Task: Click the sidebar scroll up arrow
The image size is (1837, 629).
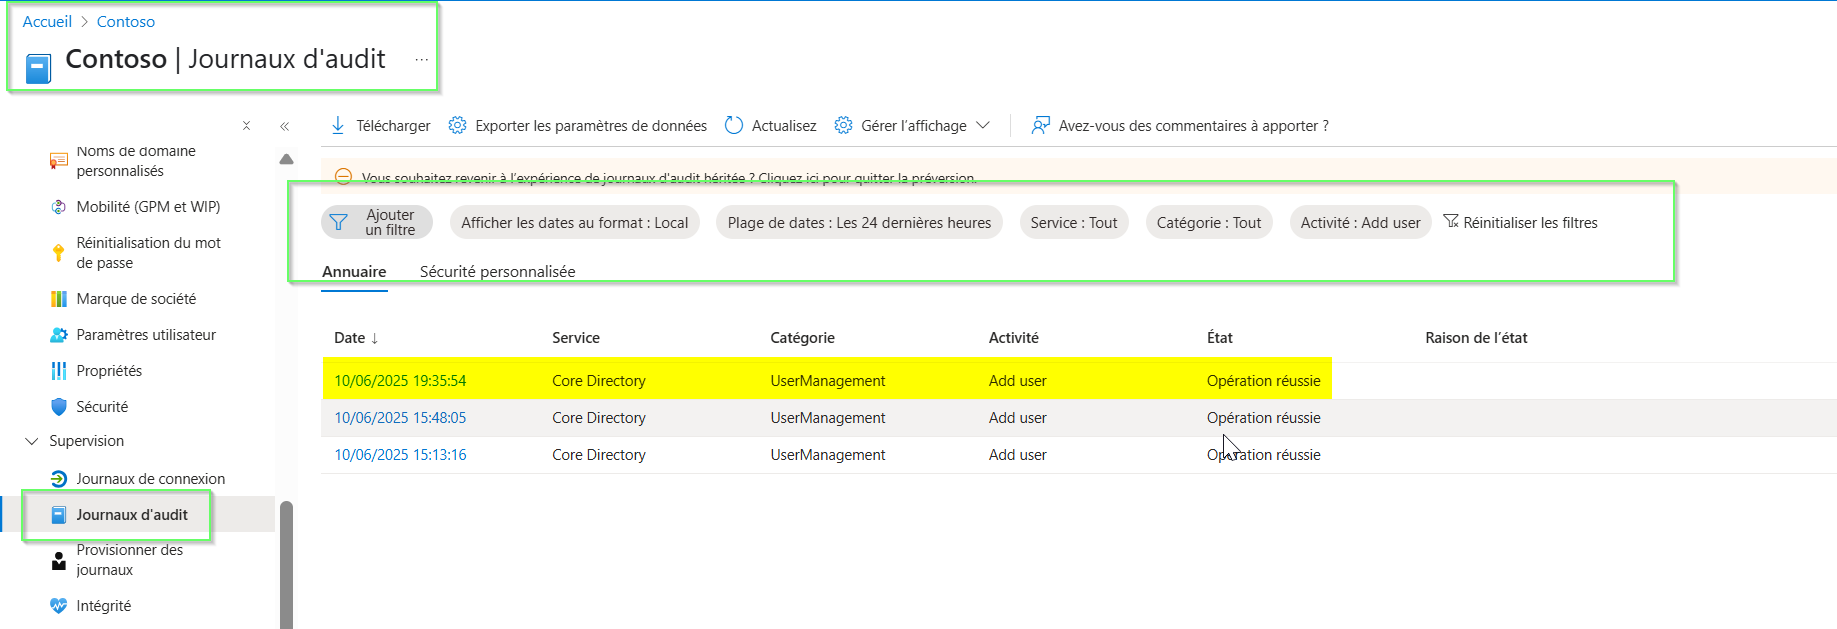Action: [x=287, y=159]
